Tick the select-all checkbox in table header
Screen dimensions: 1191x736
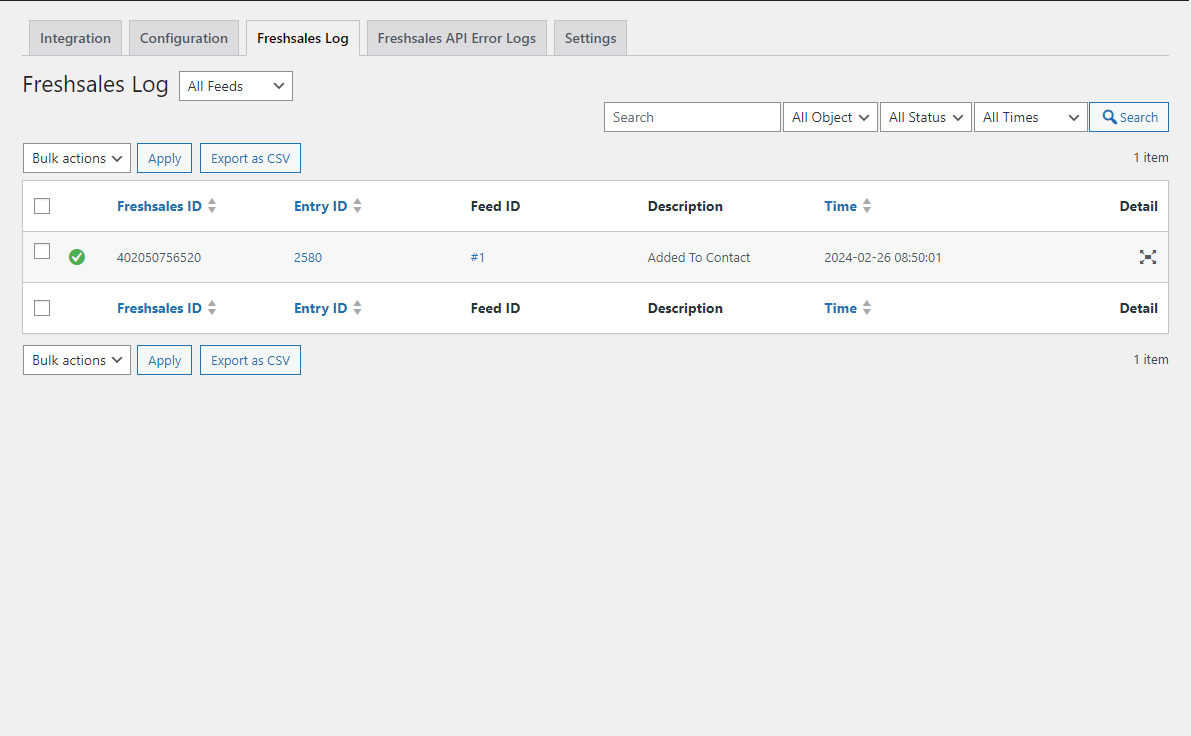click(x=42, y=206)
